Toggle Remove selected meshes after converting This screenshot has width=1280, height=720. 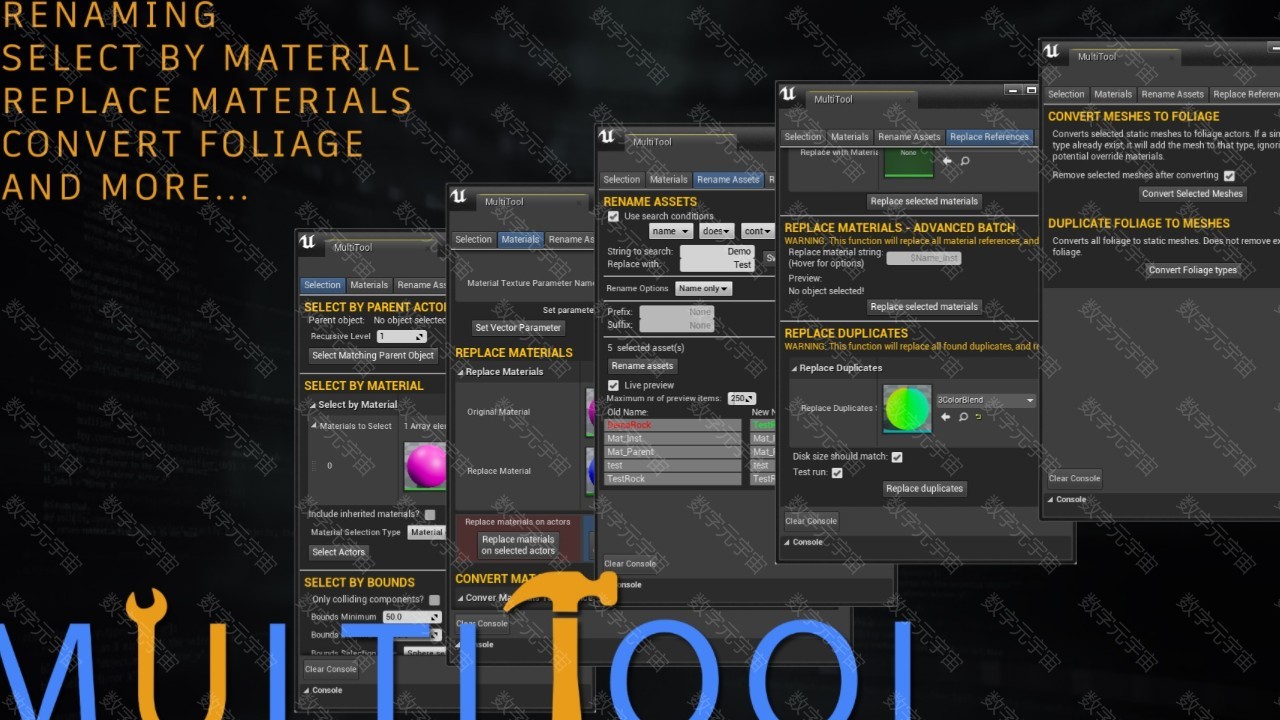(x=1229, y=176)
